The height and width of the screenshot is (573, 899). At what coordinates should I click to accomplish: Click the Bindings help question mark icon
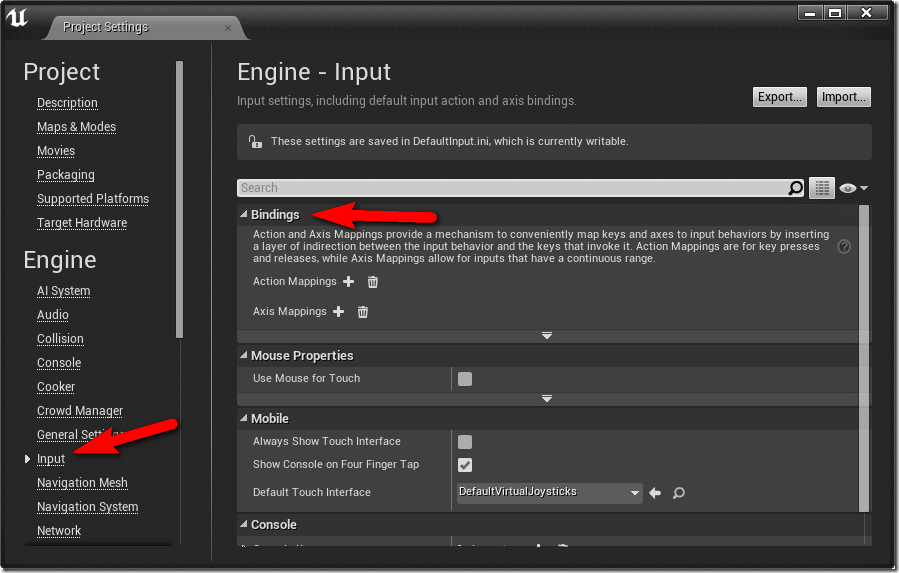click(844, 247)
